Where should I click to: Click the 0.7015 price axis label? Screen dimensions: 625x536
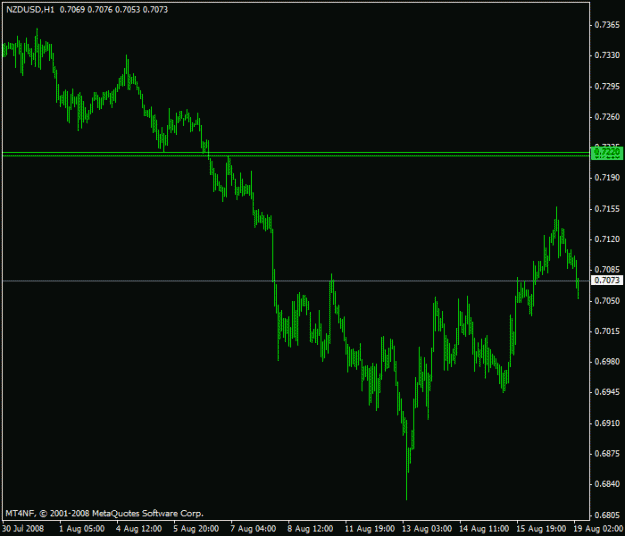pos(607,331)
